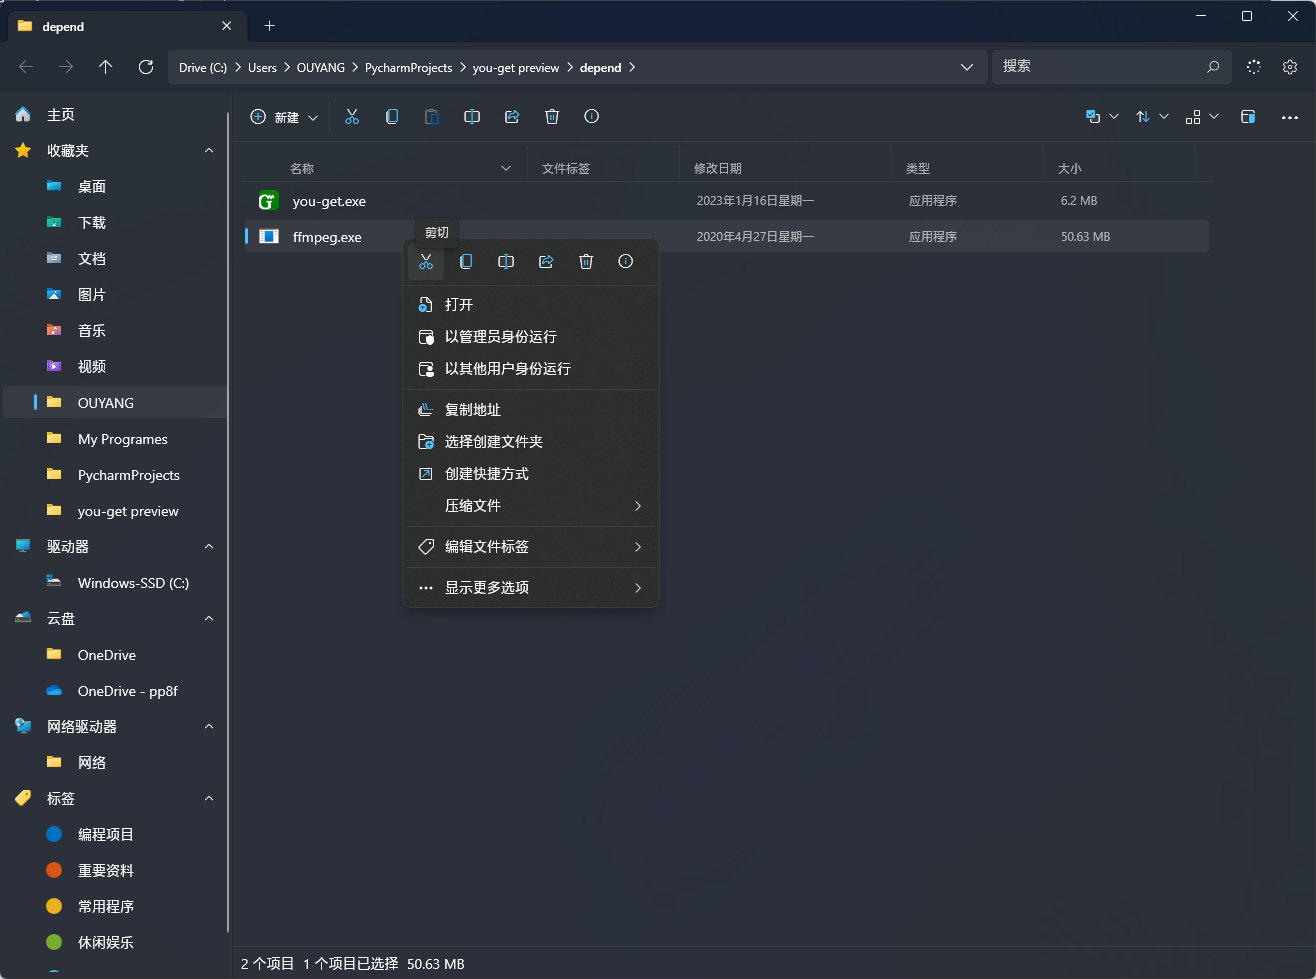This screenshot has height=979, width=1316.
Task: Collapse the 网络驱动器 section
Action: pos(209,727)
